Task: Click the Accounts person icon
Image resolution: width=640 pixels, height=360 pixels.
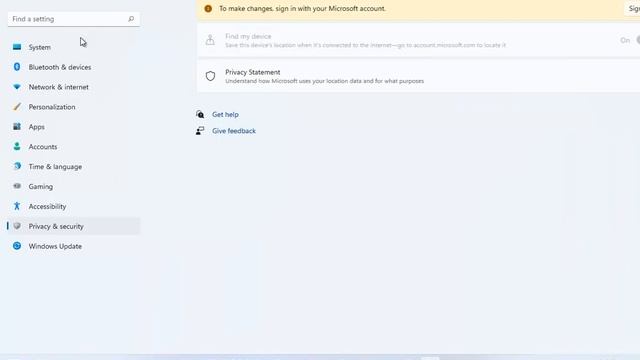Action: pyautogui.click(x=17, y=146)
